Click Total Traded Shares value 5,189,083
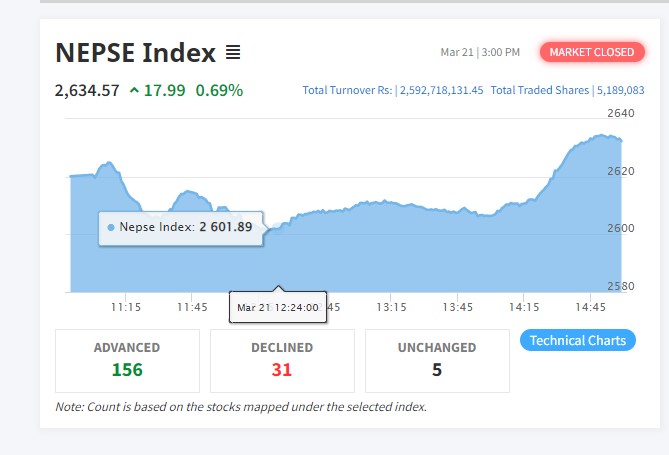 pos(620,90)
